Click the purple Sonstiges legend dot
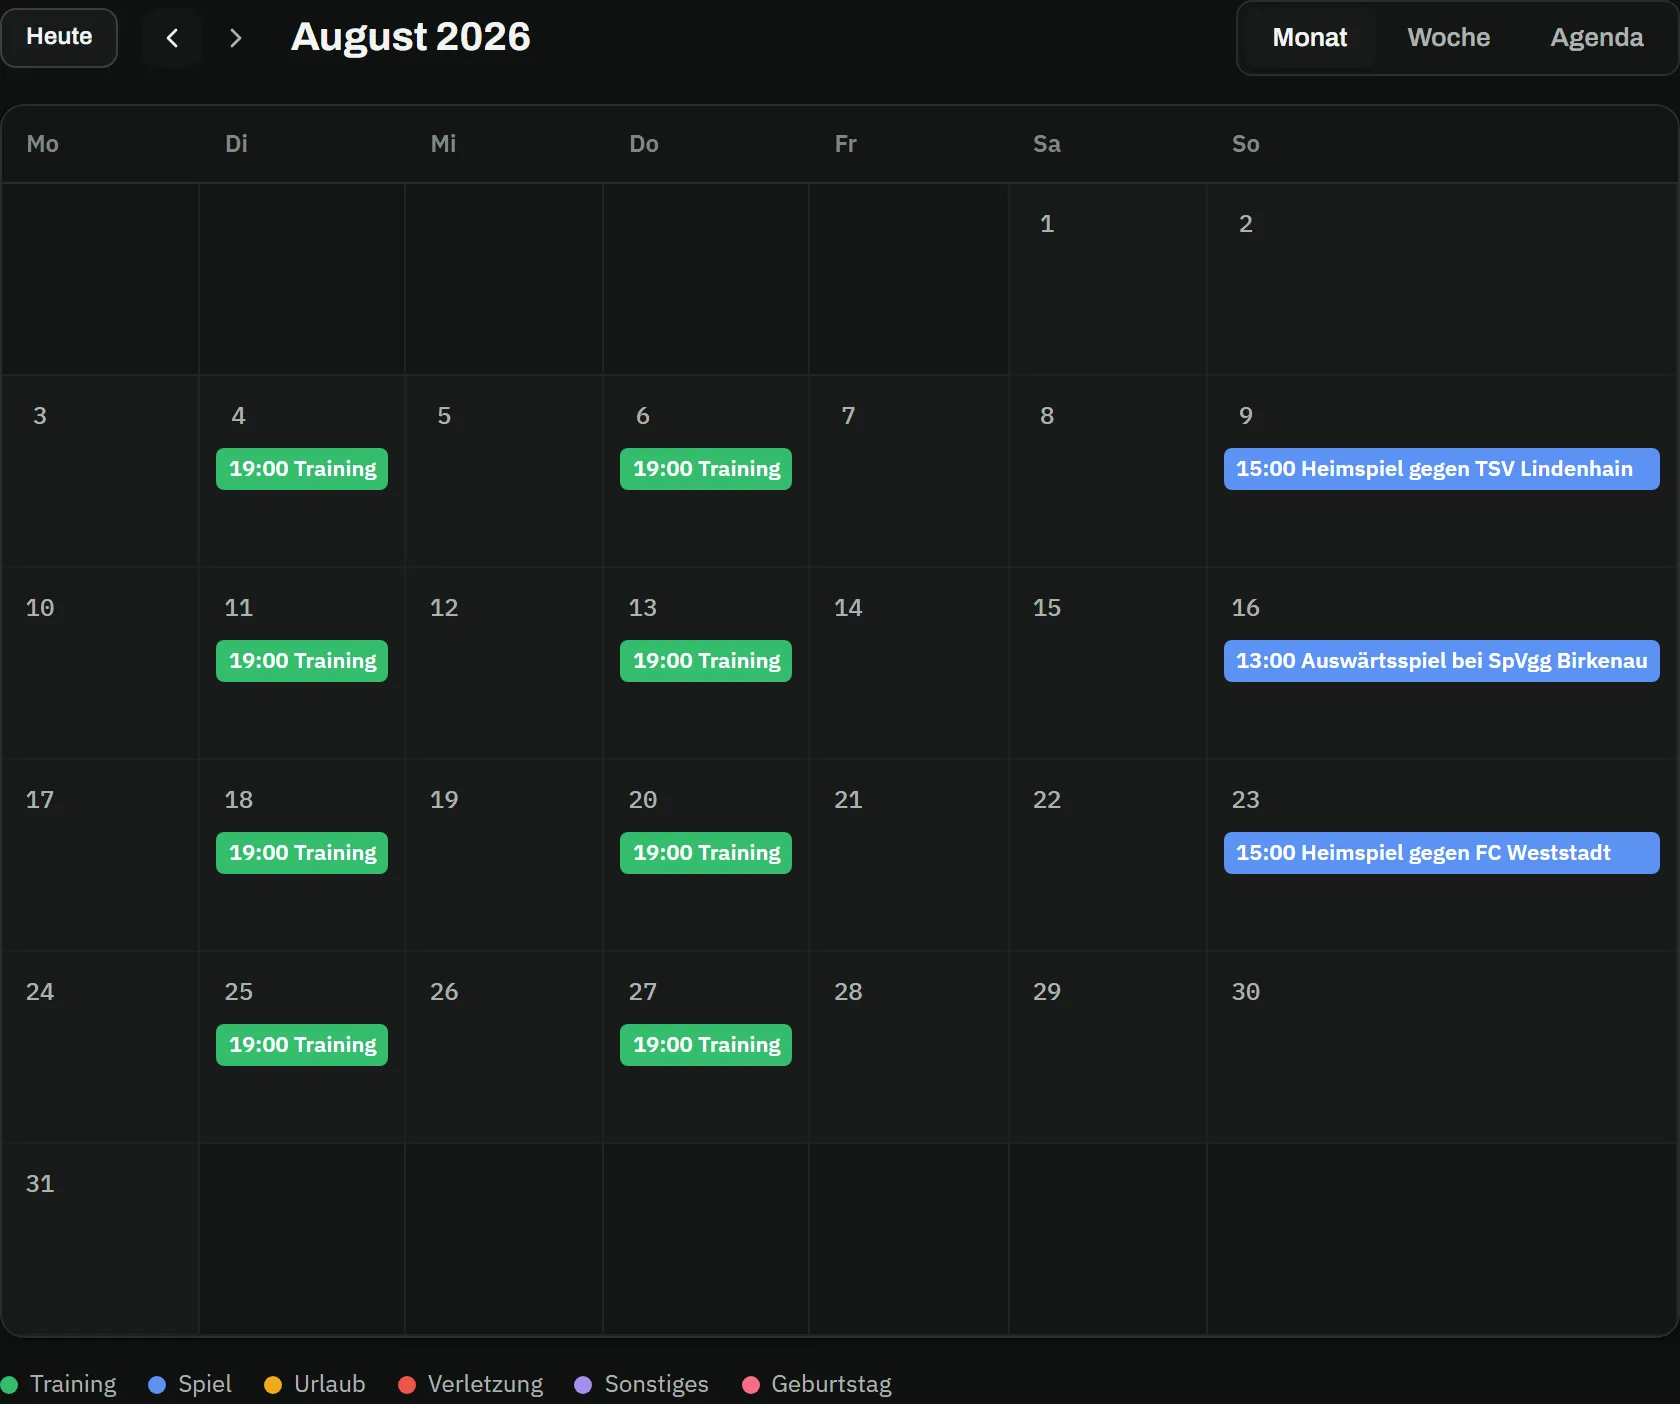This screenshot has width=1680, height=1404. pyautogui.click(x=583, y=1385)
